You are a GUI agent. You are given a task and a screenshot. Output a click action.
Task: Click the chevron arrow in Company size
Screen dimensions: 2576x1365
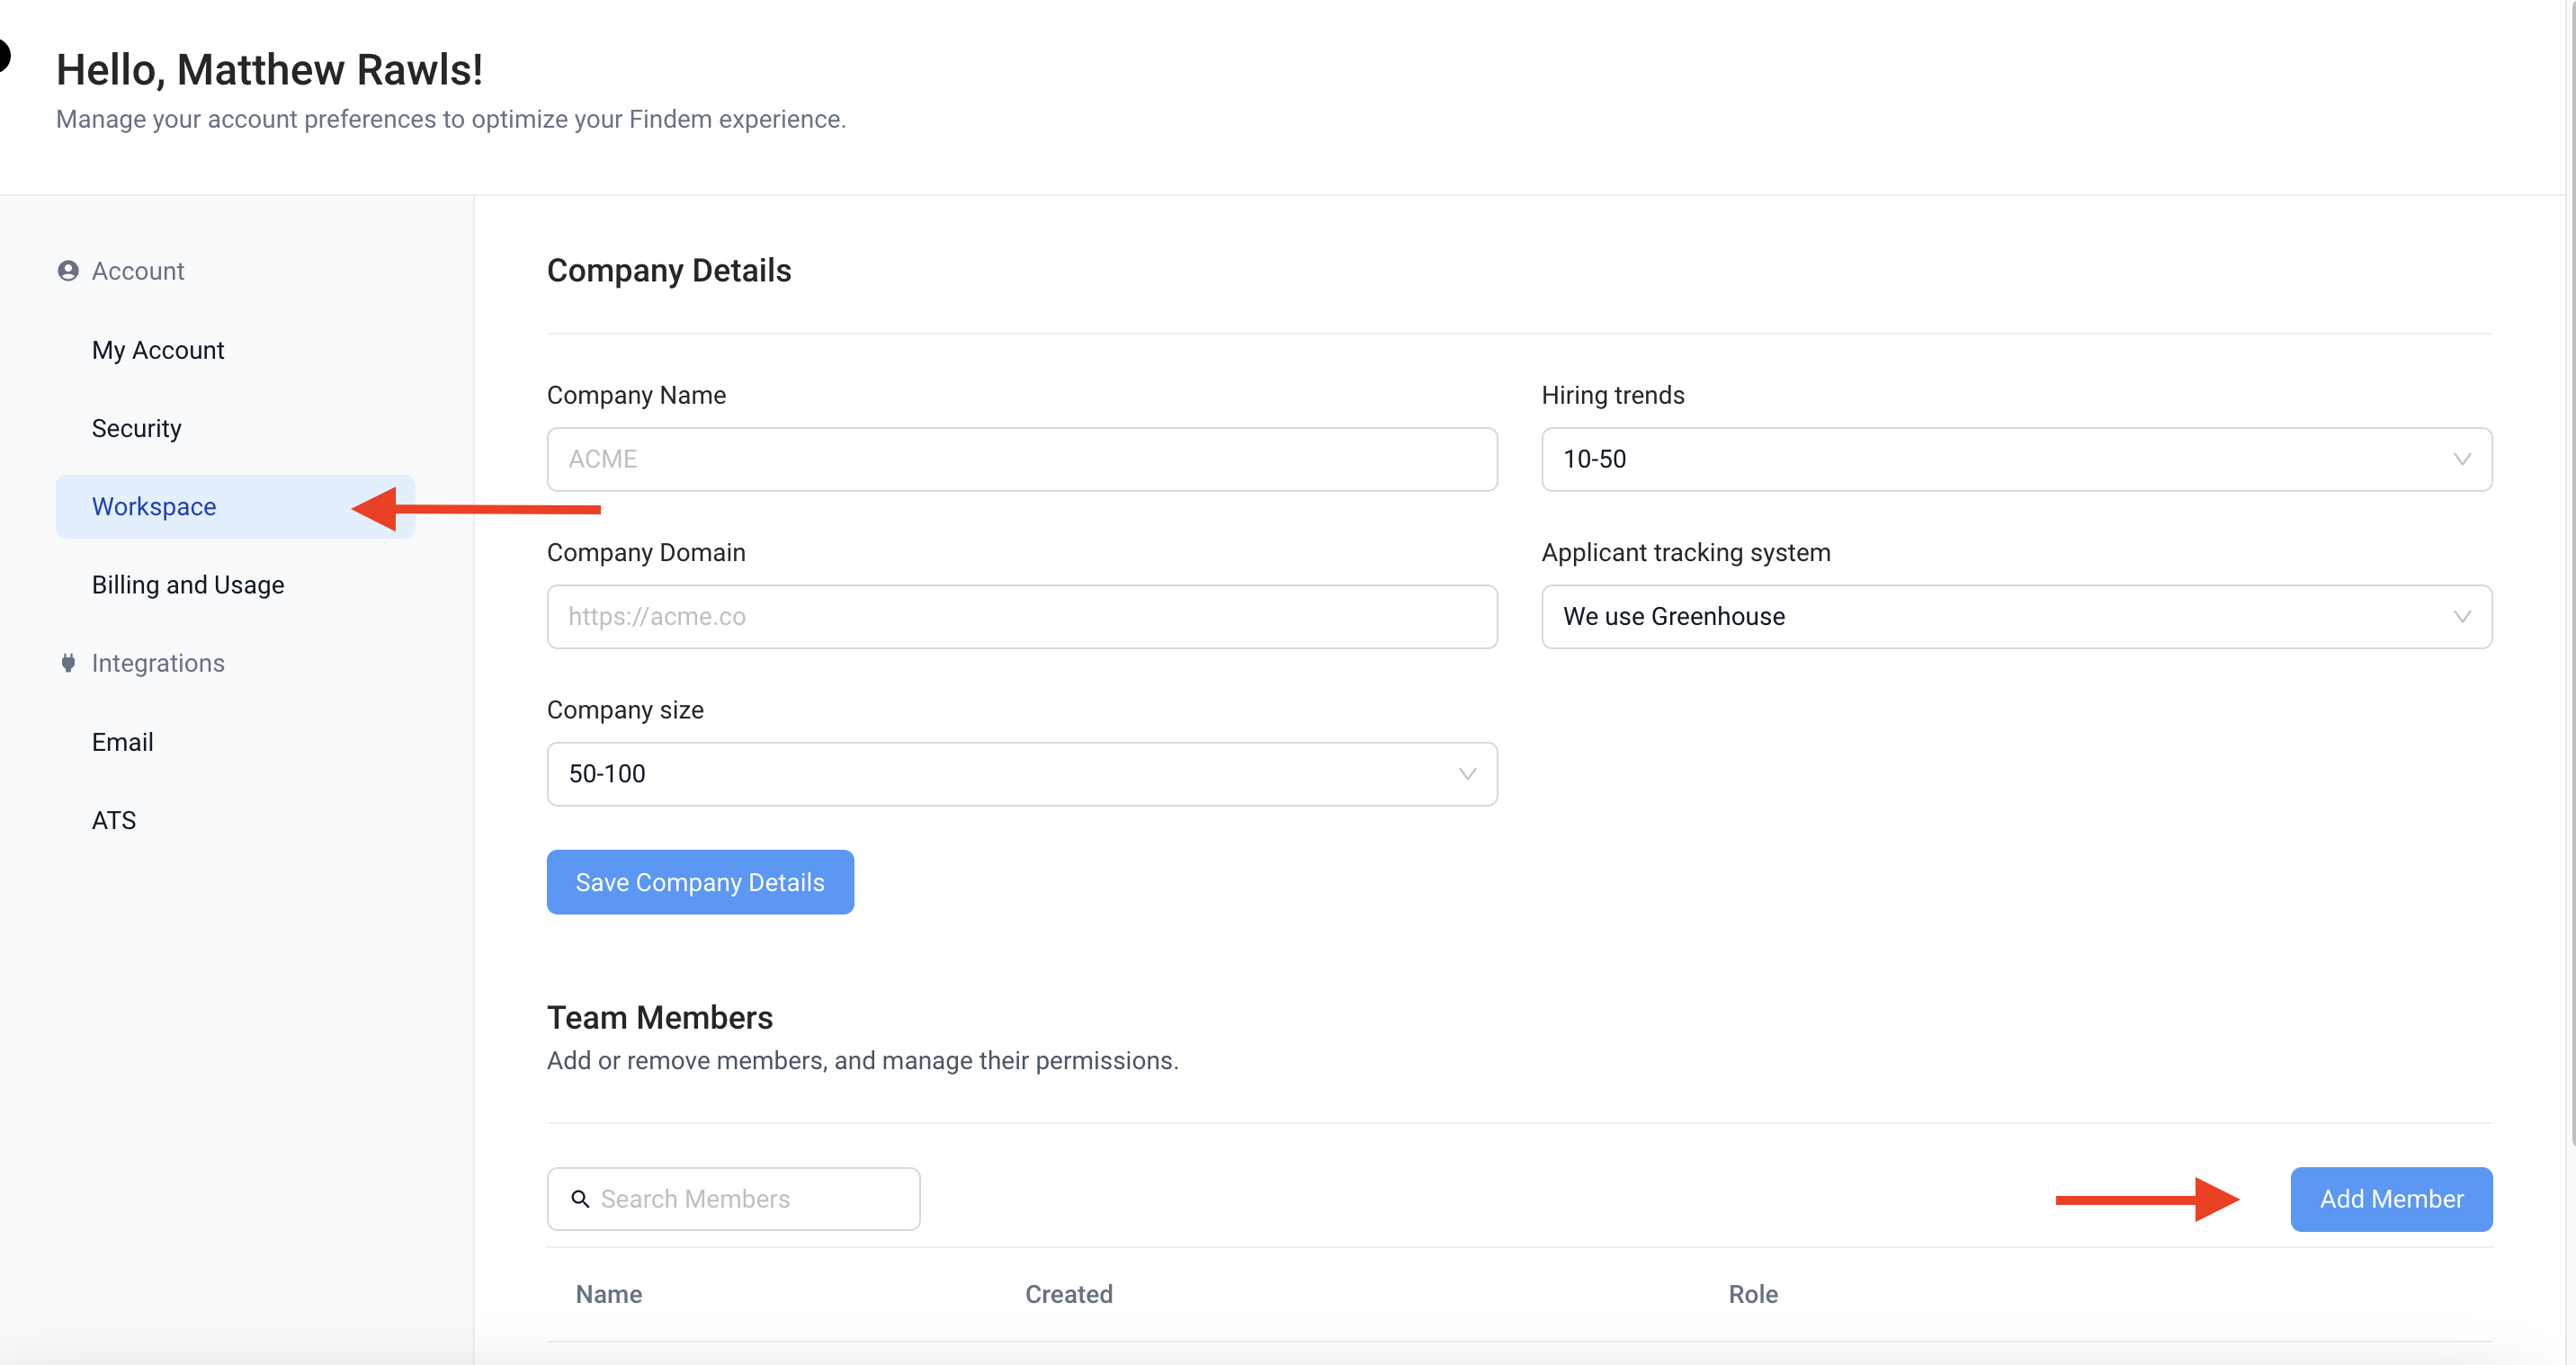point(1467,774)
